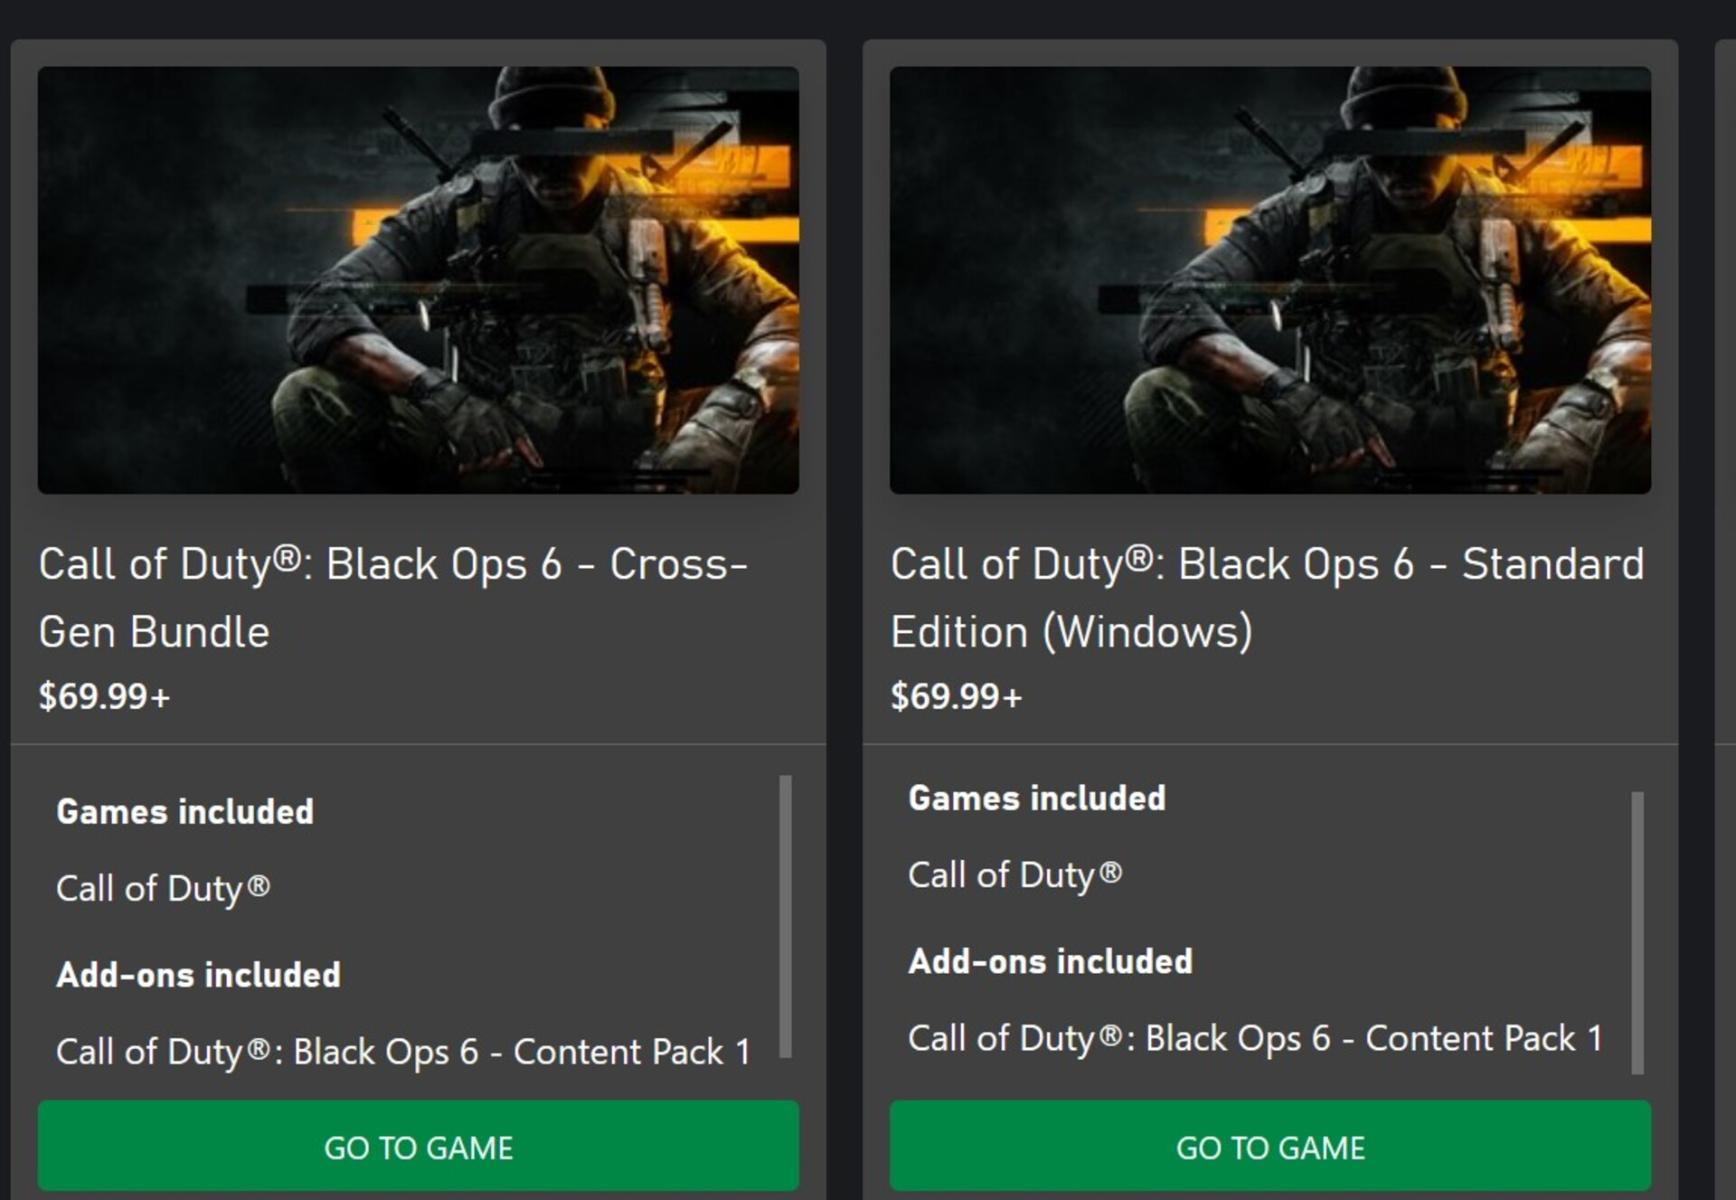
Task: Click the Cross-Gen Bundle contents scrollbar
Action: (x=785, y=915)
